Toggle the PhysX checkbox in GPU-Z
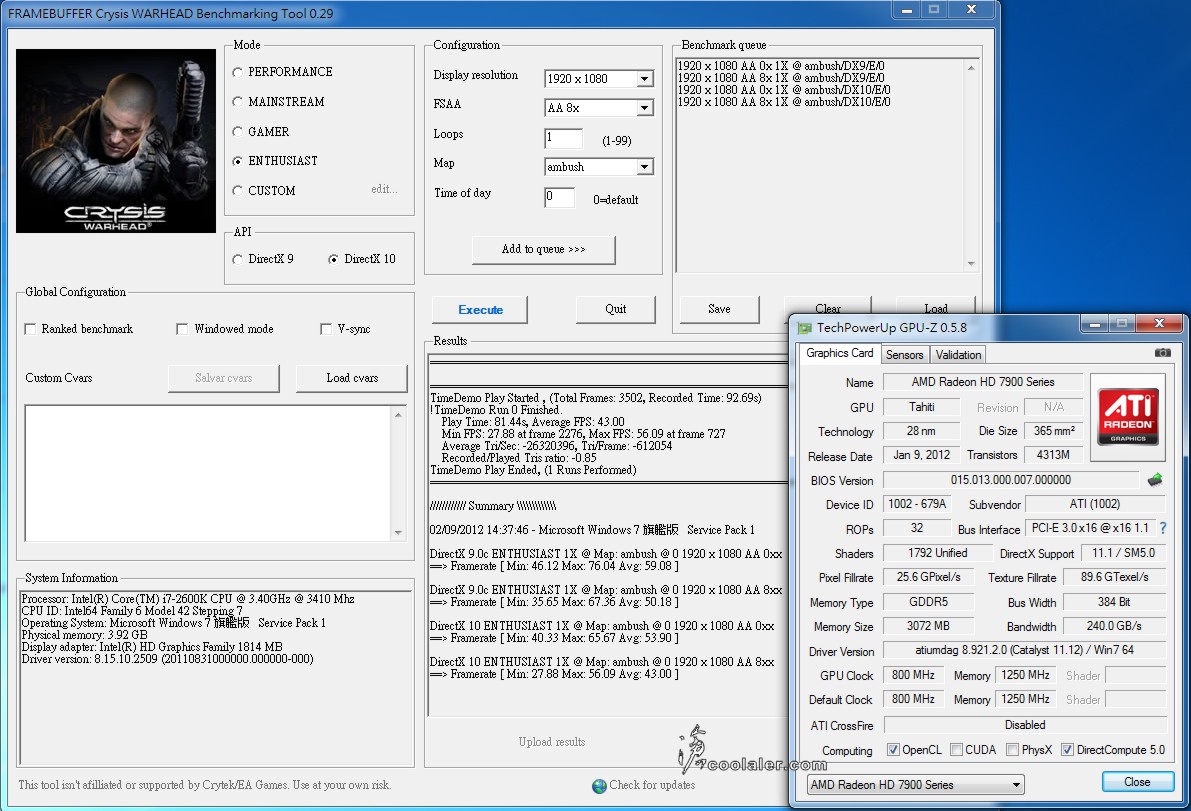Image resolution: width=1191 pixels, height=811 pixels. pyautogui.click(x=1013, y=749)
